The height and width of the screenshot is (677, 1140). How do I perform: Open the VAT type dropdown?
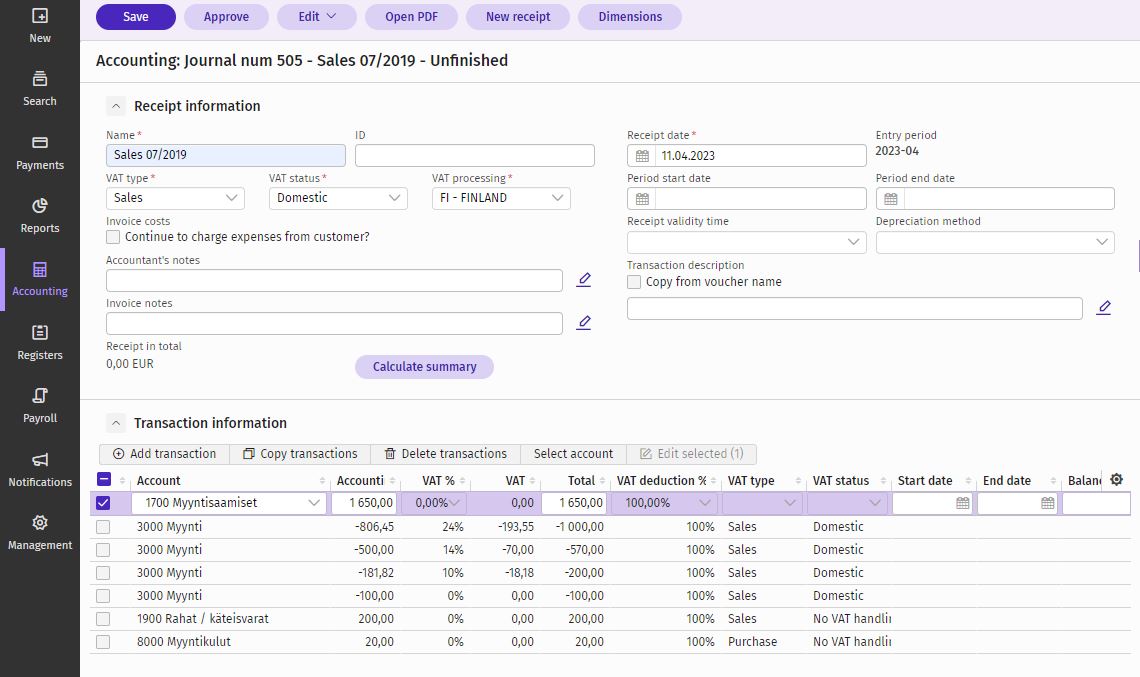pyautogui.click(x=175, y=198)
